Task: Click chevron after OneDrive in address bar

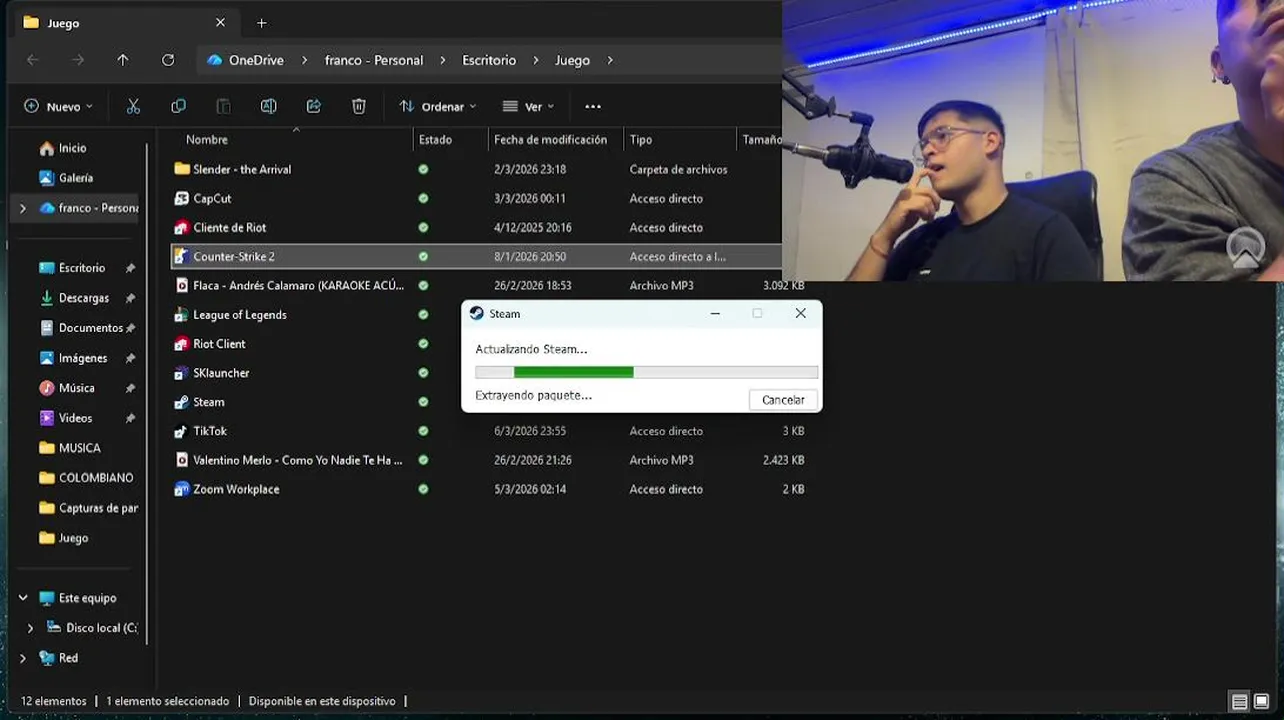Action: tap(305, 60)
